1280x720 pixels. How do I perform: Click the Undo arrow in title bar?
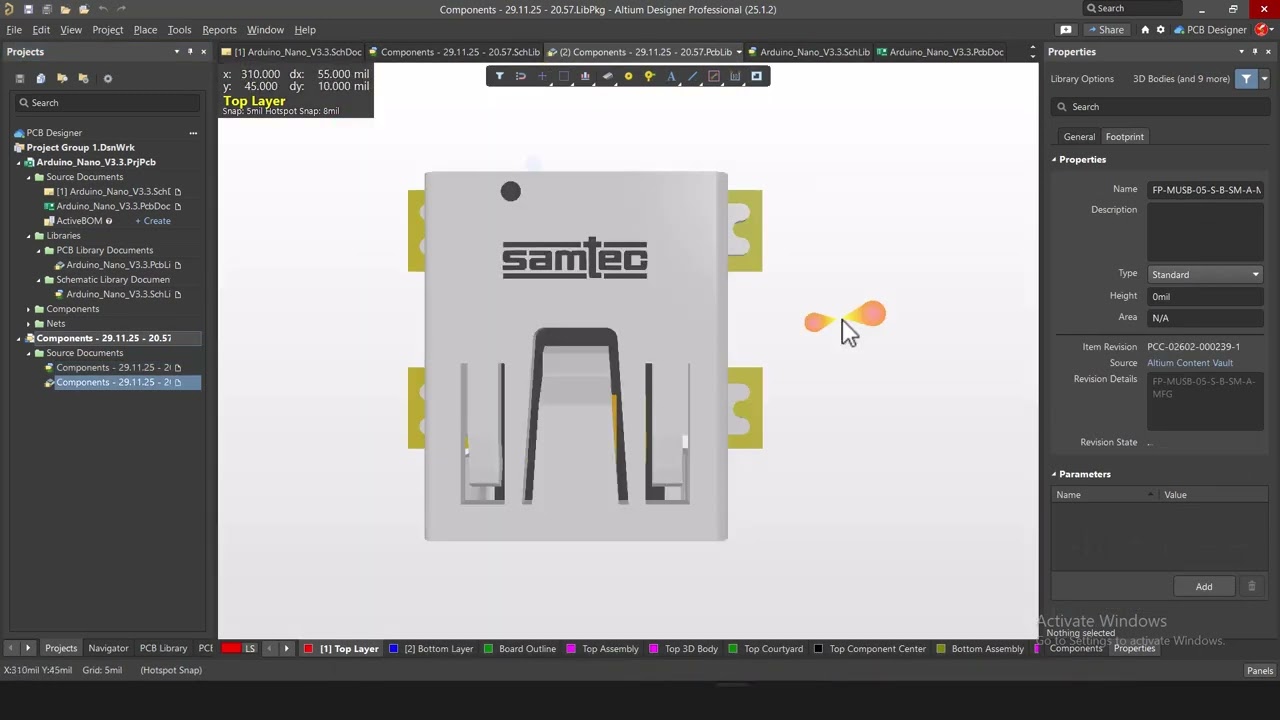pyautogui.click(x=102, y=9)
